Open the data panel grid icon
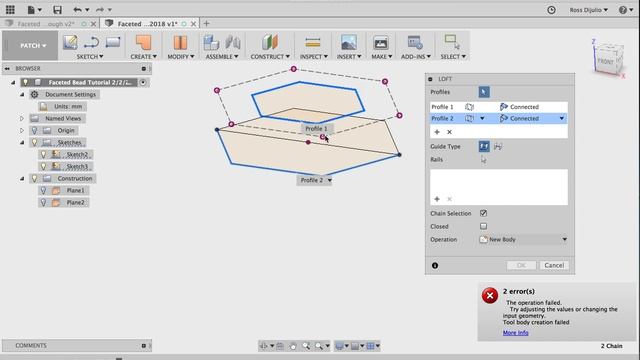Viewport: 640px width, 360px height. pos(10,9)
